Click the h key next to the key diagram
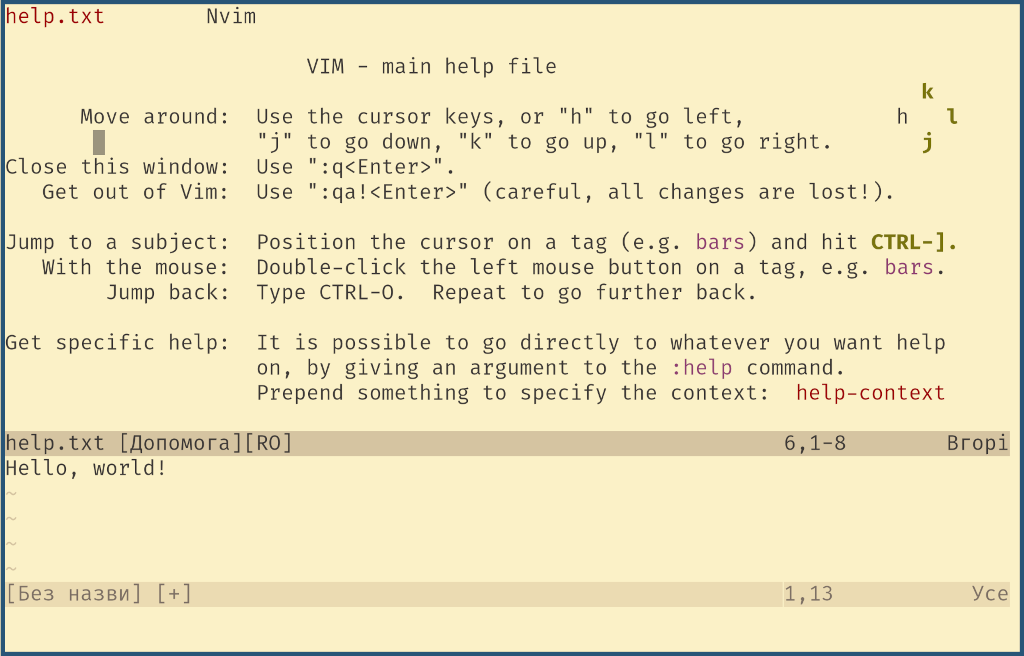This screenshot has height=656, width=1024. 901,116
